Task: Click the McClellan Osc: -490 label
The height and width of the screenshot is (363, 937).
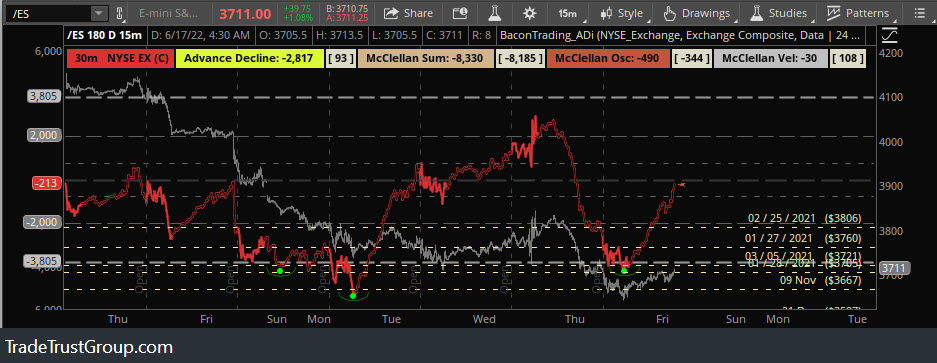Action: click(607, 59)
